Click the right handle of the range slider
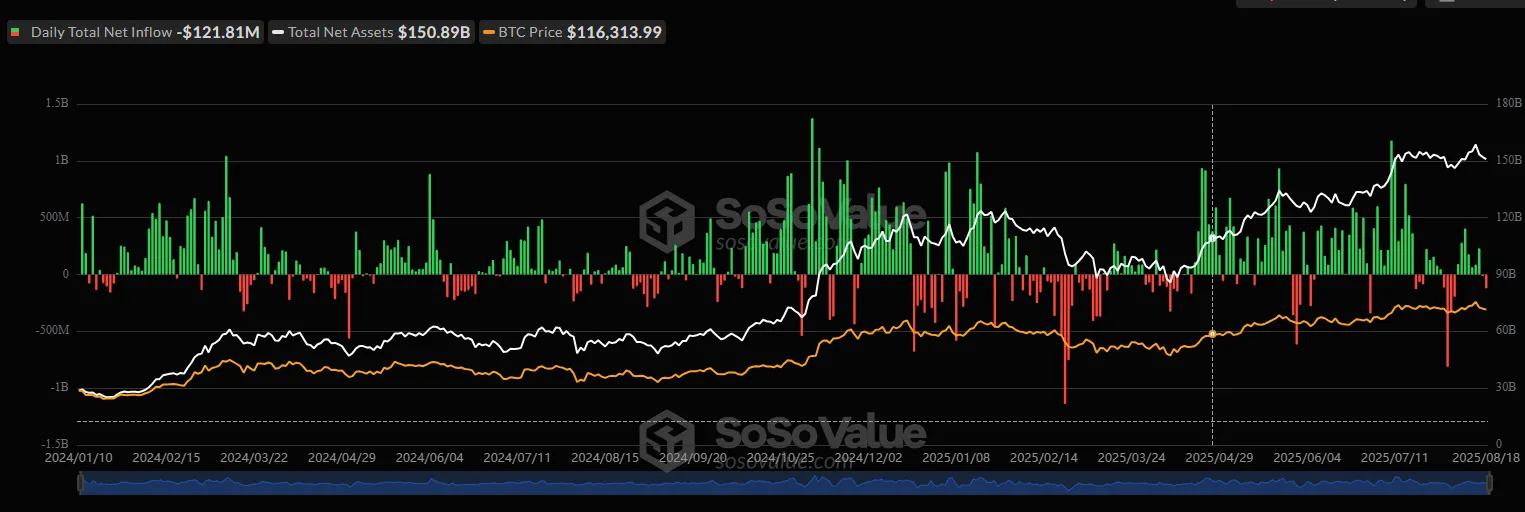Screen dimensions: 1525x512 pos(1489,484)
